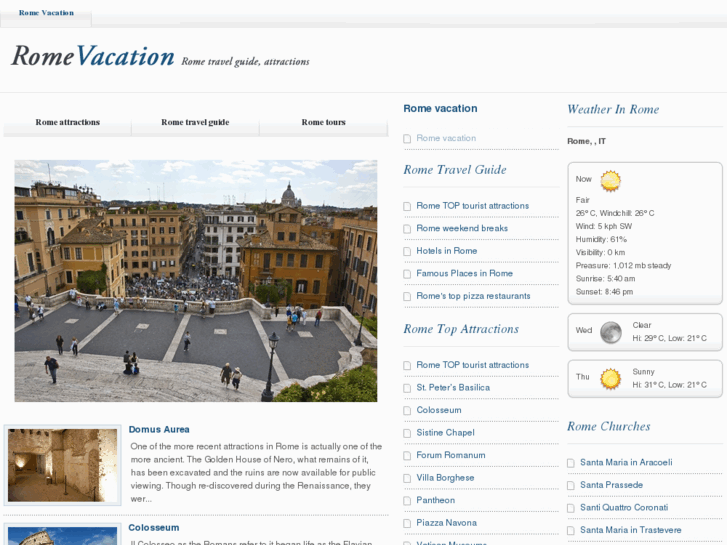This screenshot has width=727, height=545.
Task: Open Santi Quattro Coronati link
Action: 624,507
